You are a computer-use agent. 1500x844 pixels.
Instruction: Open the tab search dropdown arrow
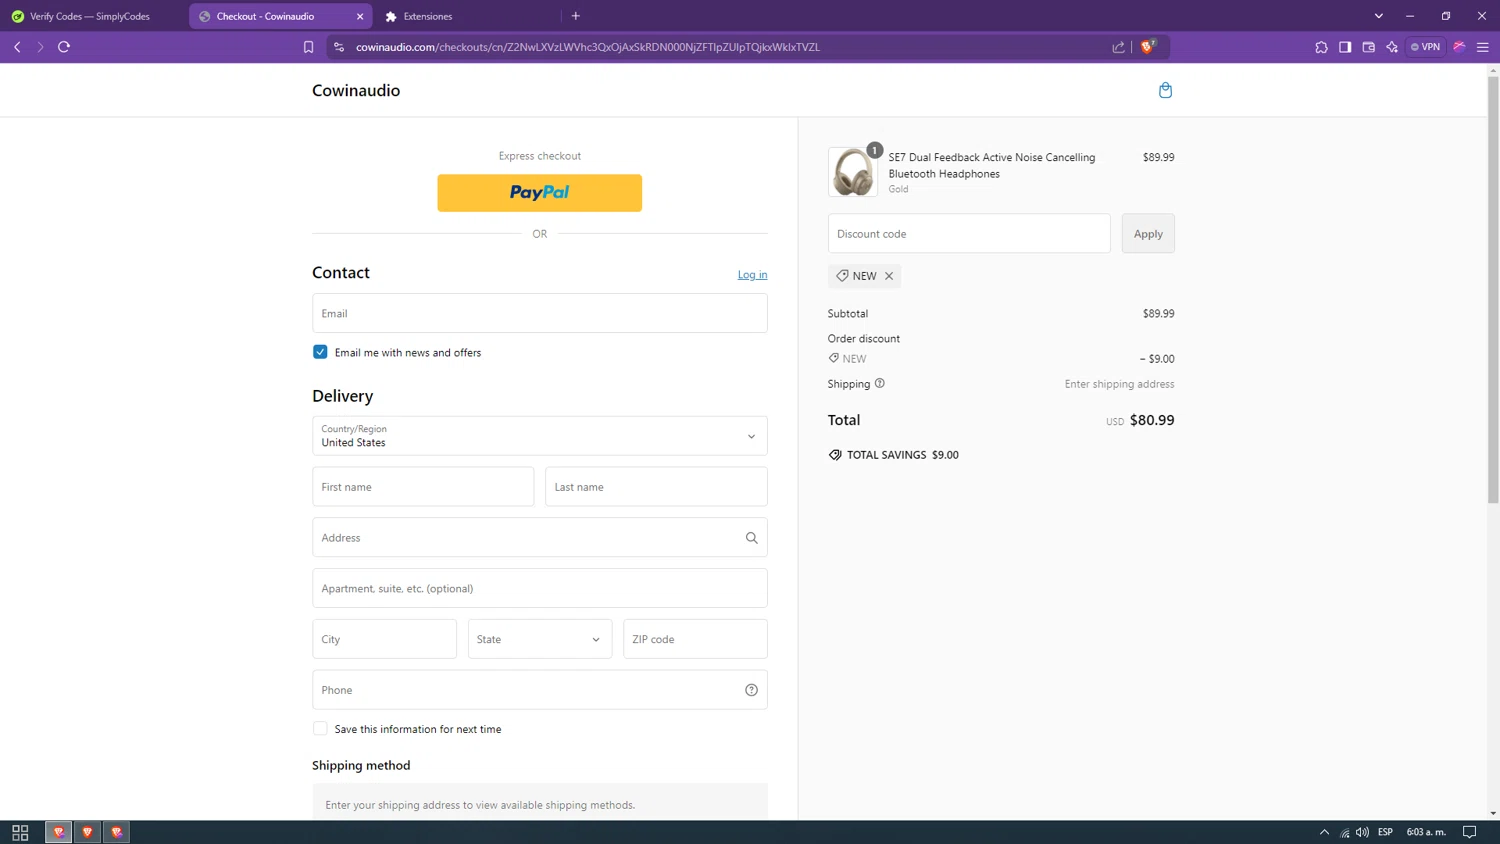[x=1378, y=16]
